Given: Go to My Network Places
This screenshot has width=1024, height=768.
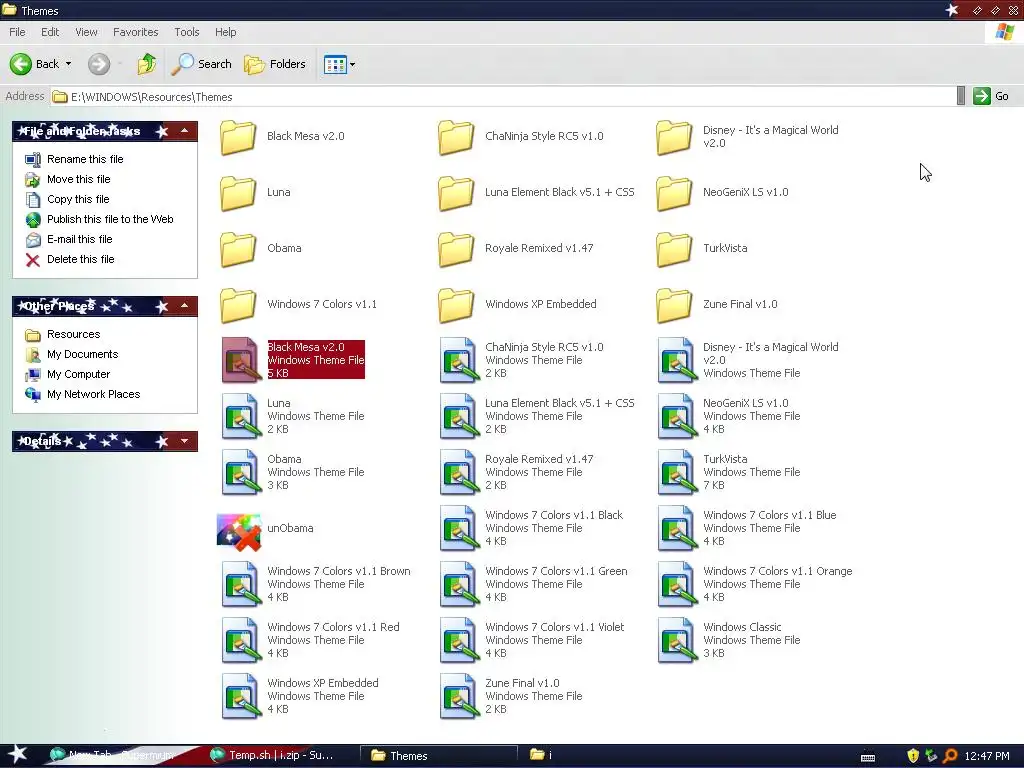Looking at the screenshot, I should pos(93,395).
